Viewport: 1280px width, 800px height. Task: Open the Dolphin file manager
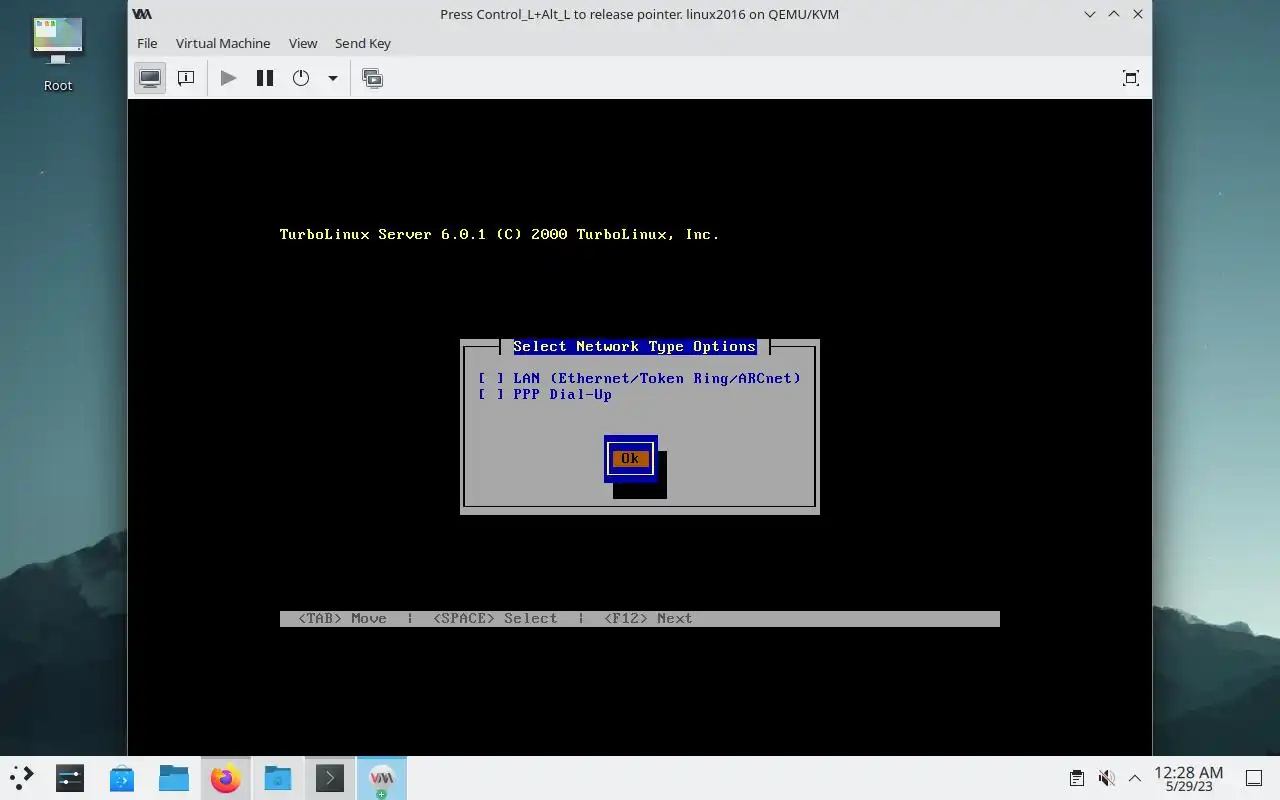click(174, 778)
